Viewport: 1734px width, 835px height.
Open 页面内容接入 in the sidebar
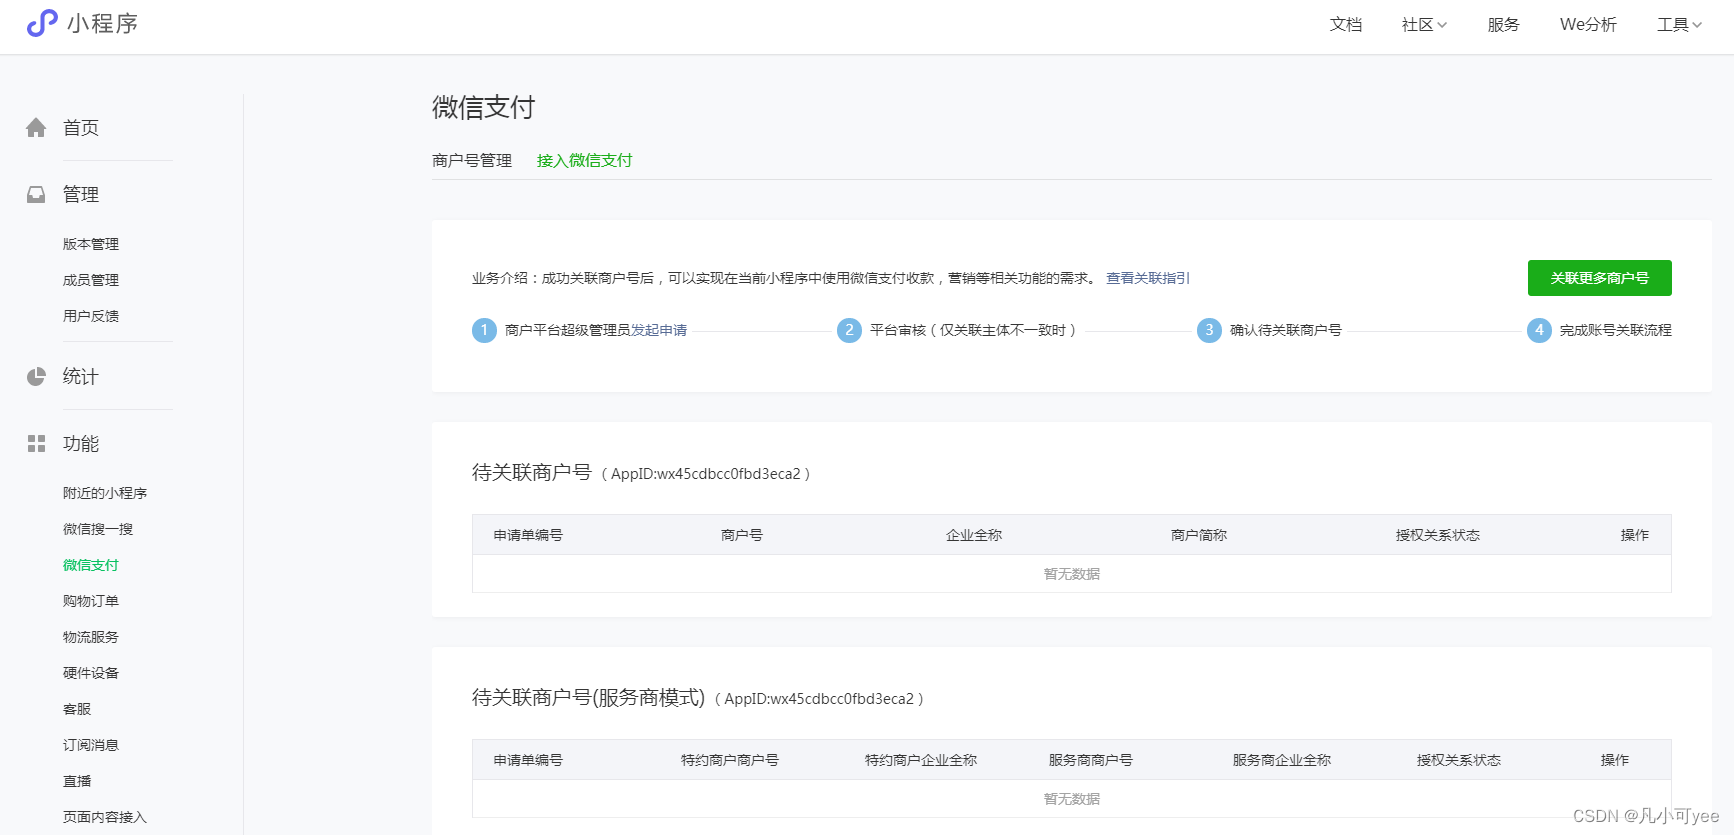pos(105,817)
